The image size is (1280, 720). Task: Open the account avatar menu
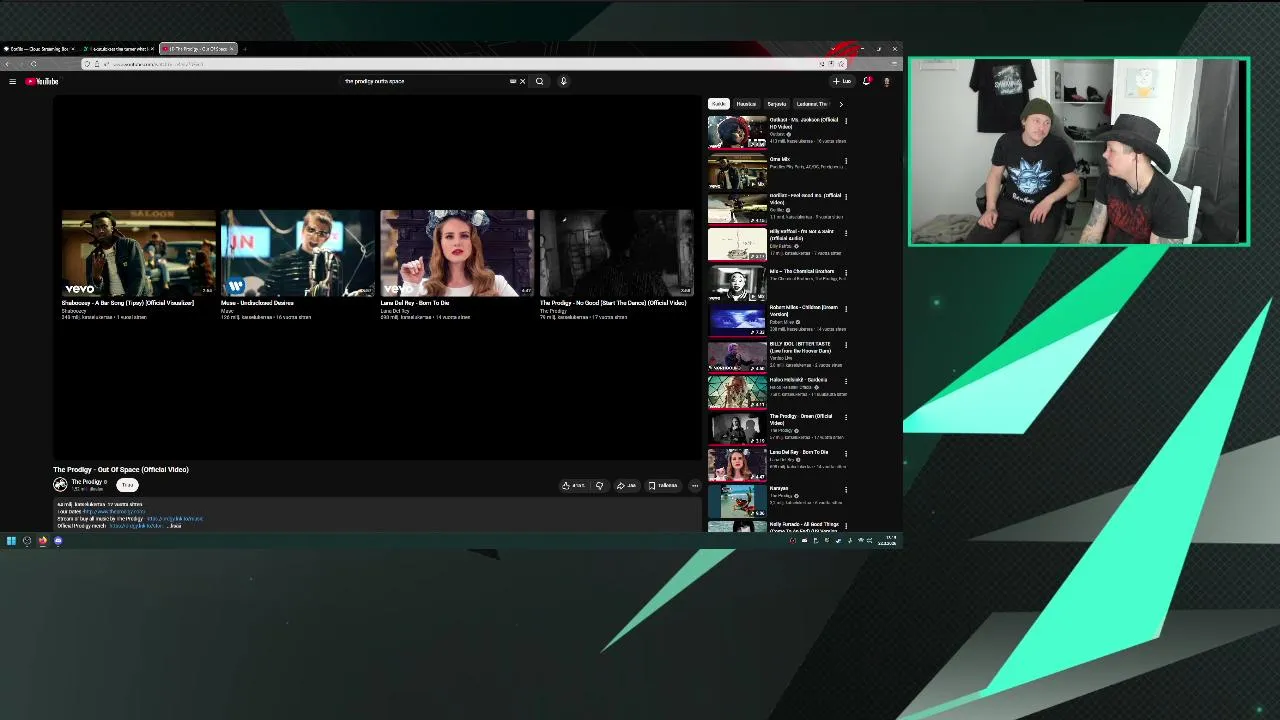[886, 81]
